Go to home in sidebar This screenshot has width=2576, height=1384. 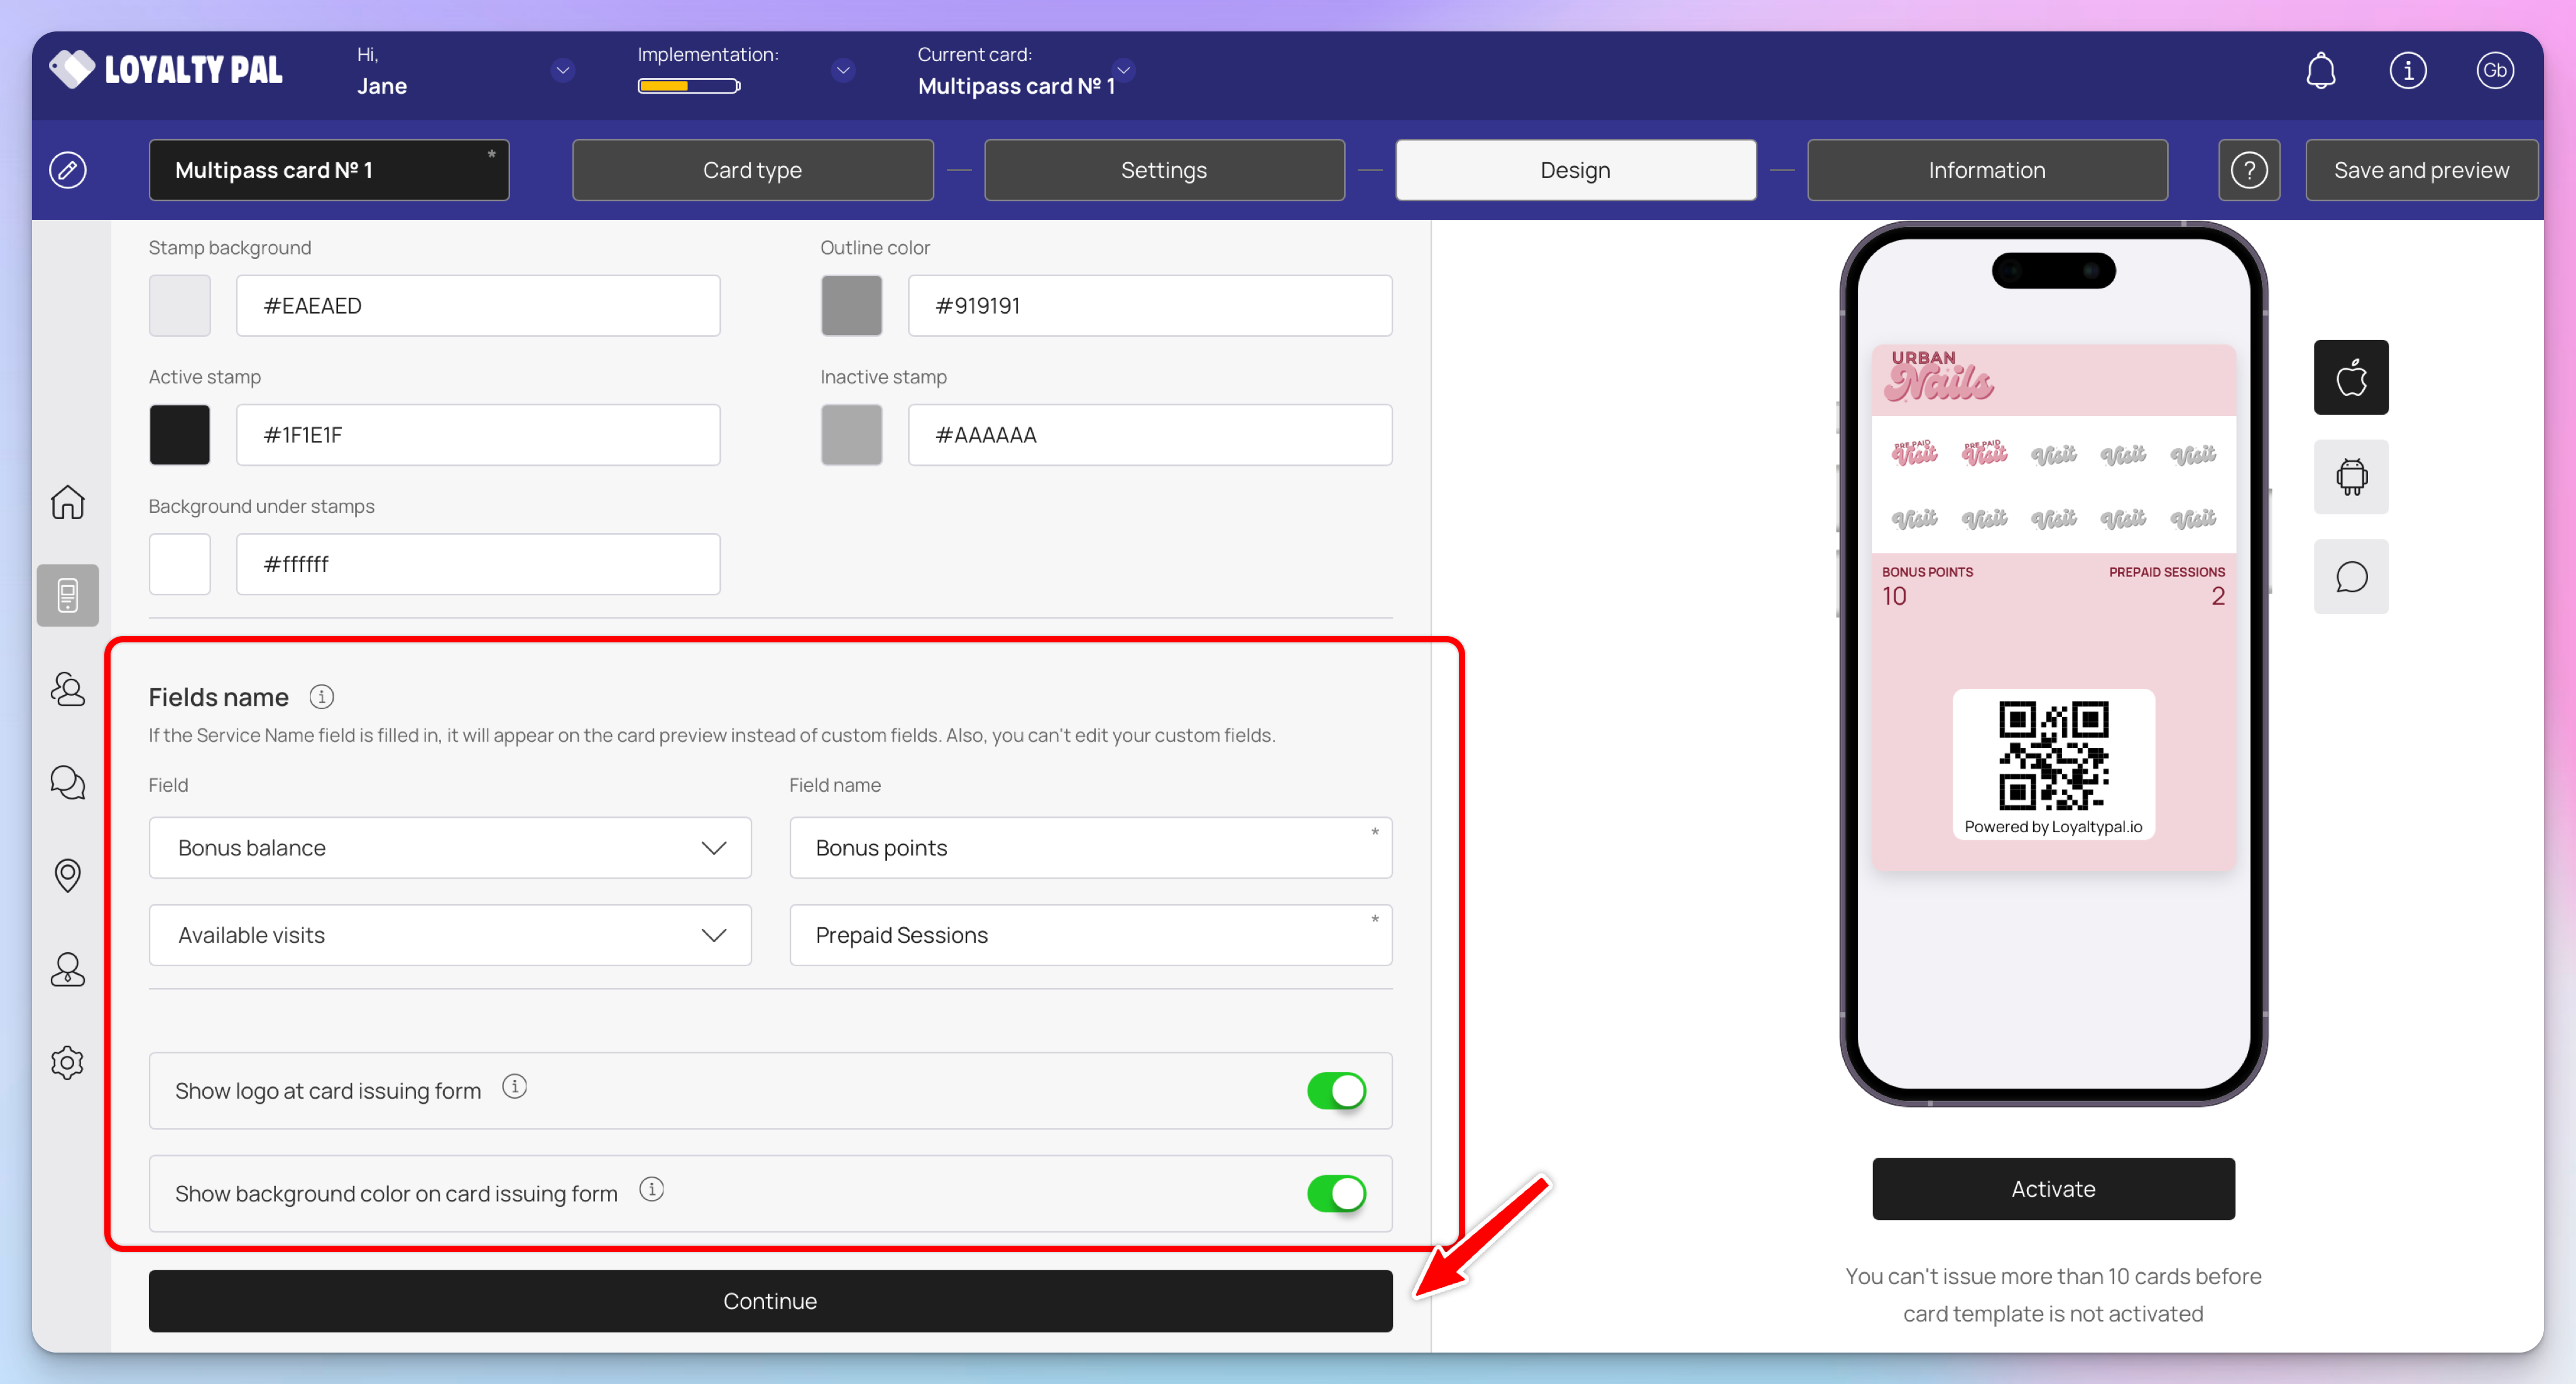point(67,502)
